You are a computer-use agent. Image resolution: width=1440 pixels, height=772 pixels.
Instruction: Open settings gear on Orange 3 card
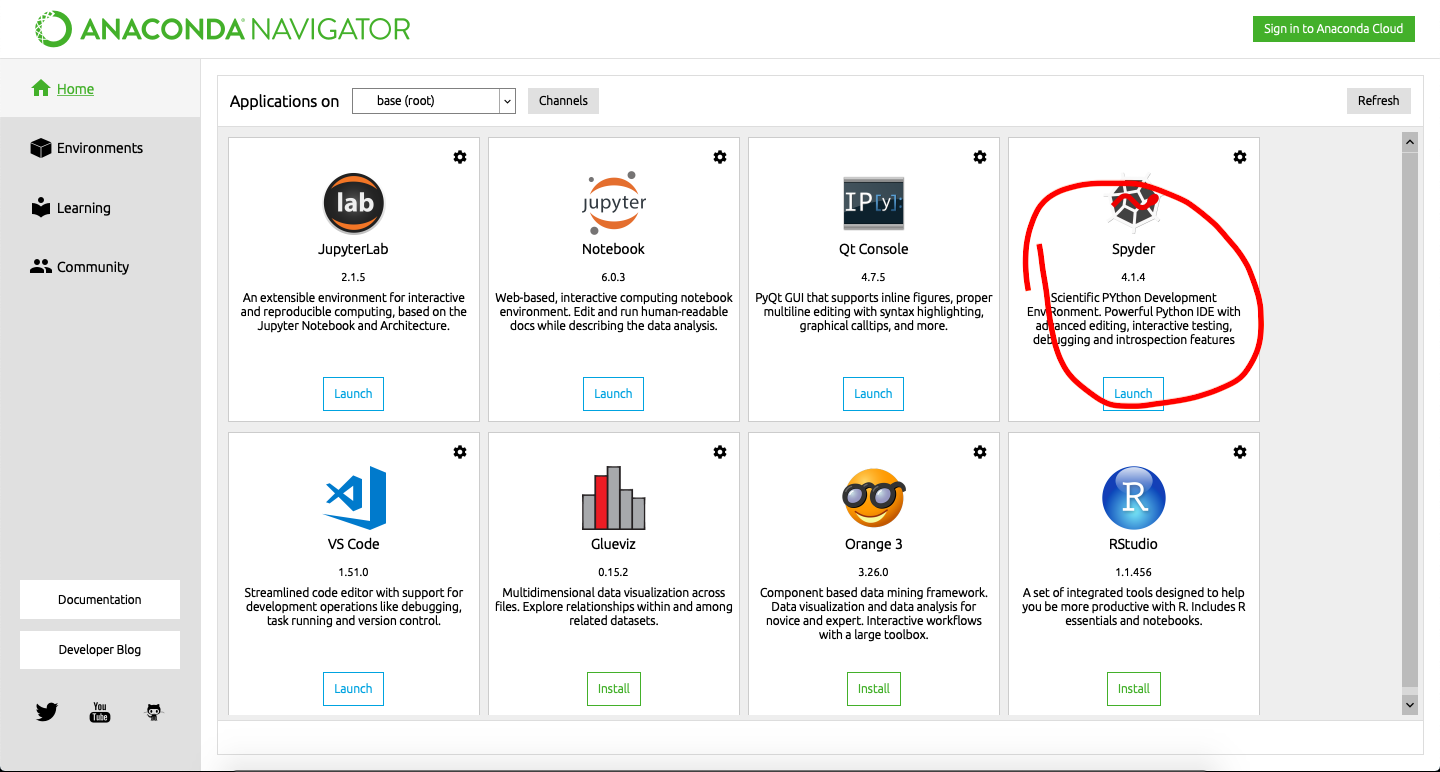pyautogui.click(x=980, y=452)
